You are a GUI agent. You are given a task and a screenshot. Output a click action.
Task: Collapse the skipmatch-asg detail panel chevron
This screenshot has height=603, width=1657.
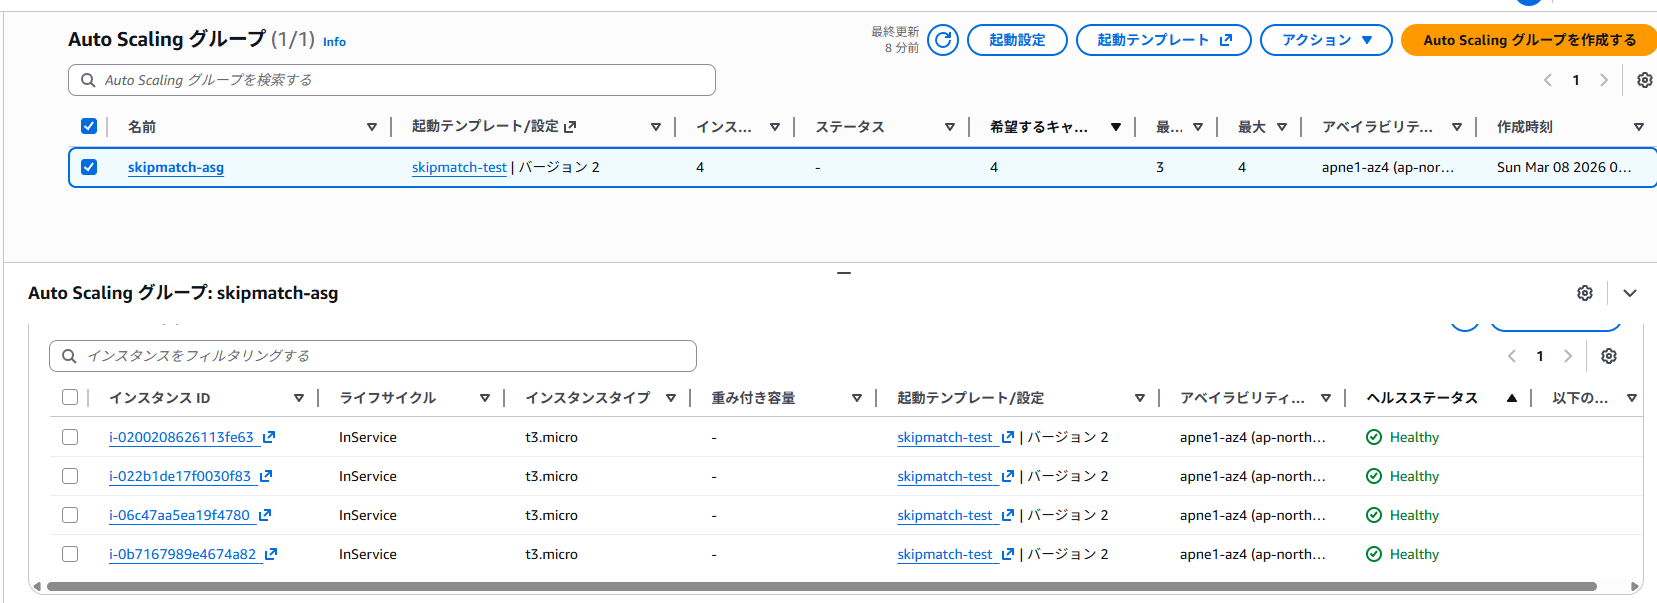point(1630,293)
